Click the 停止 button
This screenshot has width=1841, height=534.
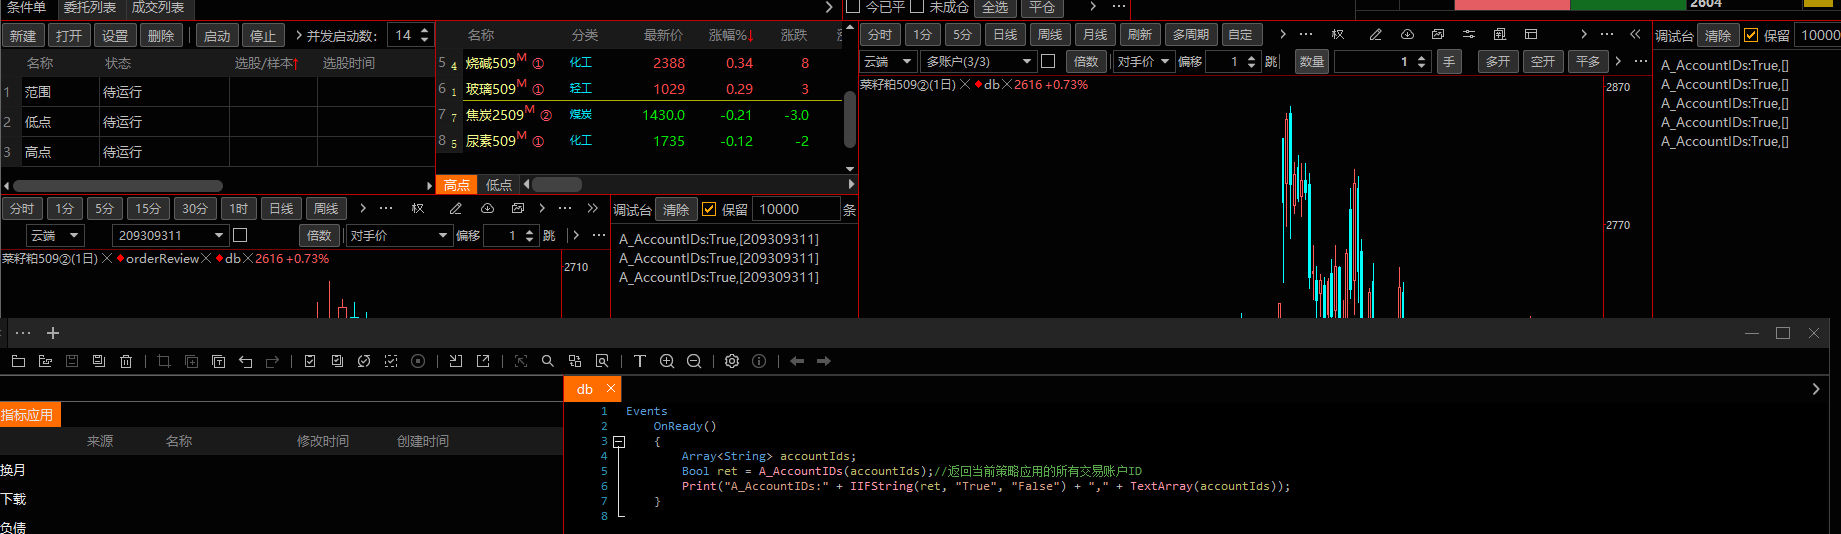(x=263, y=35)
